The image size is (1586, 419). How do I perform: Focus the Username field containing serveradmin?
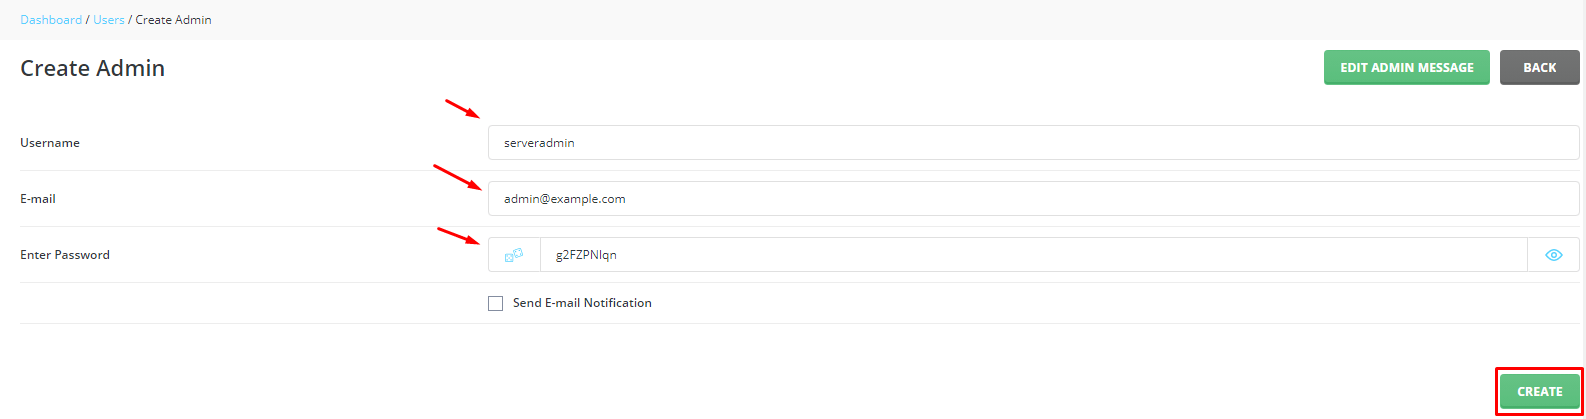(1033, 143)
